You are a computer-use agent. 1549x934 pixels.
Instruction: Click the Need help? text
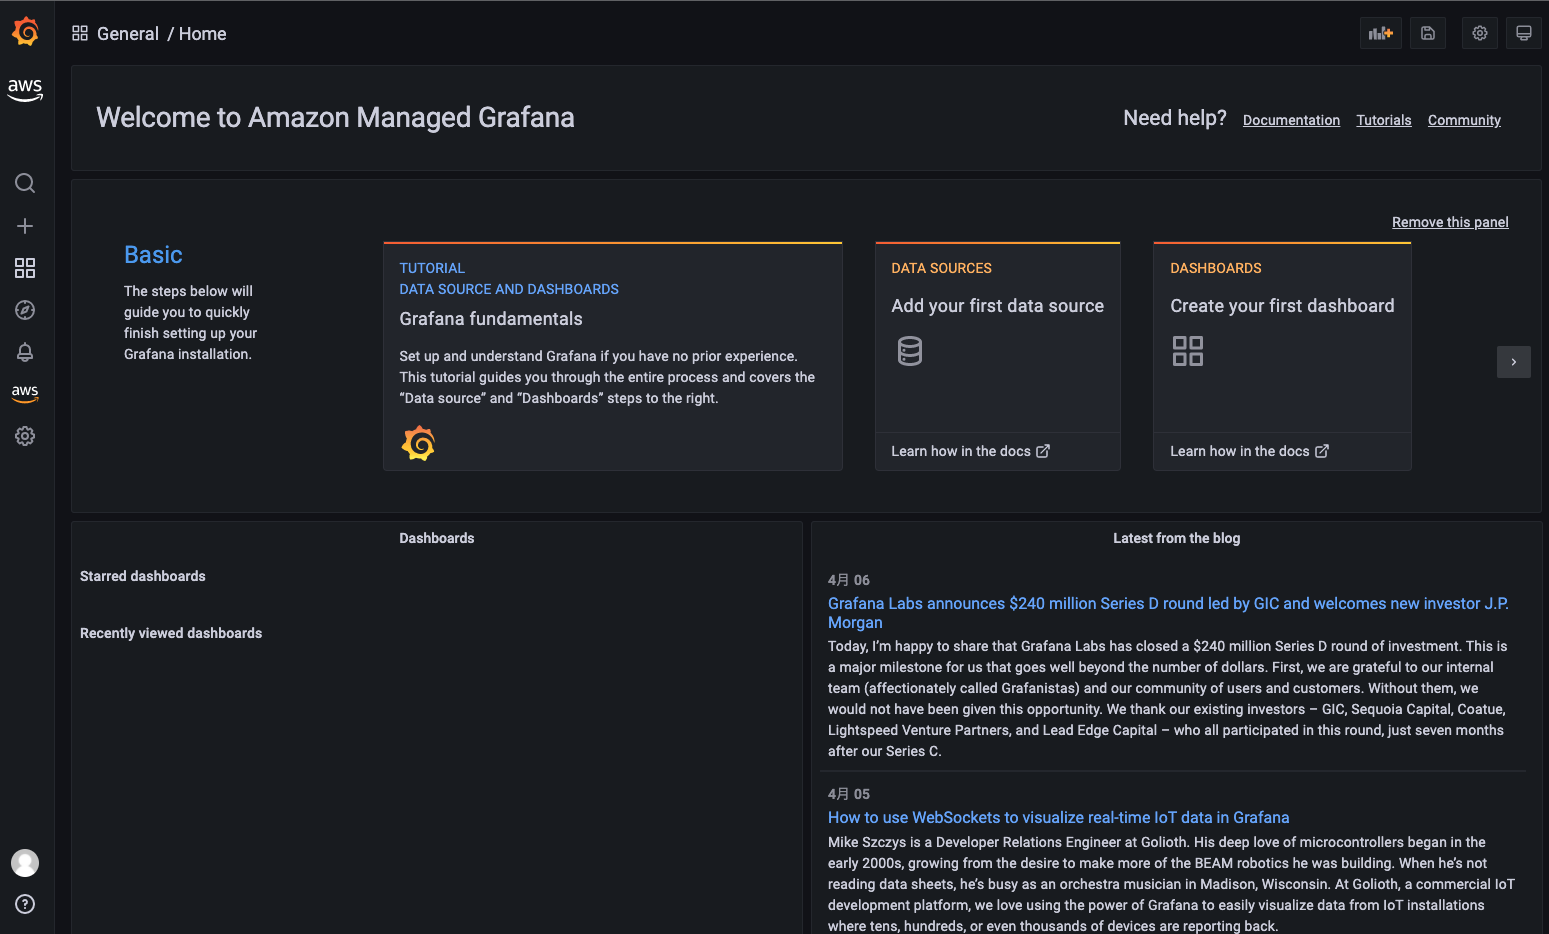1175,118
